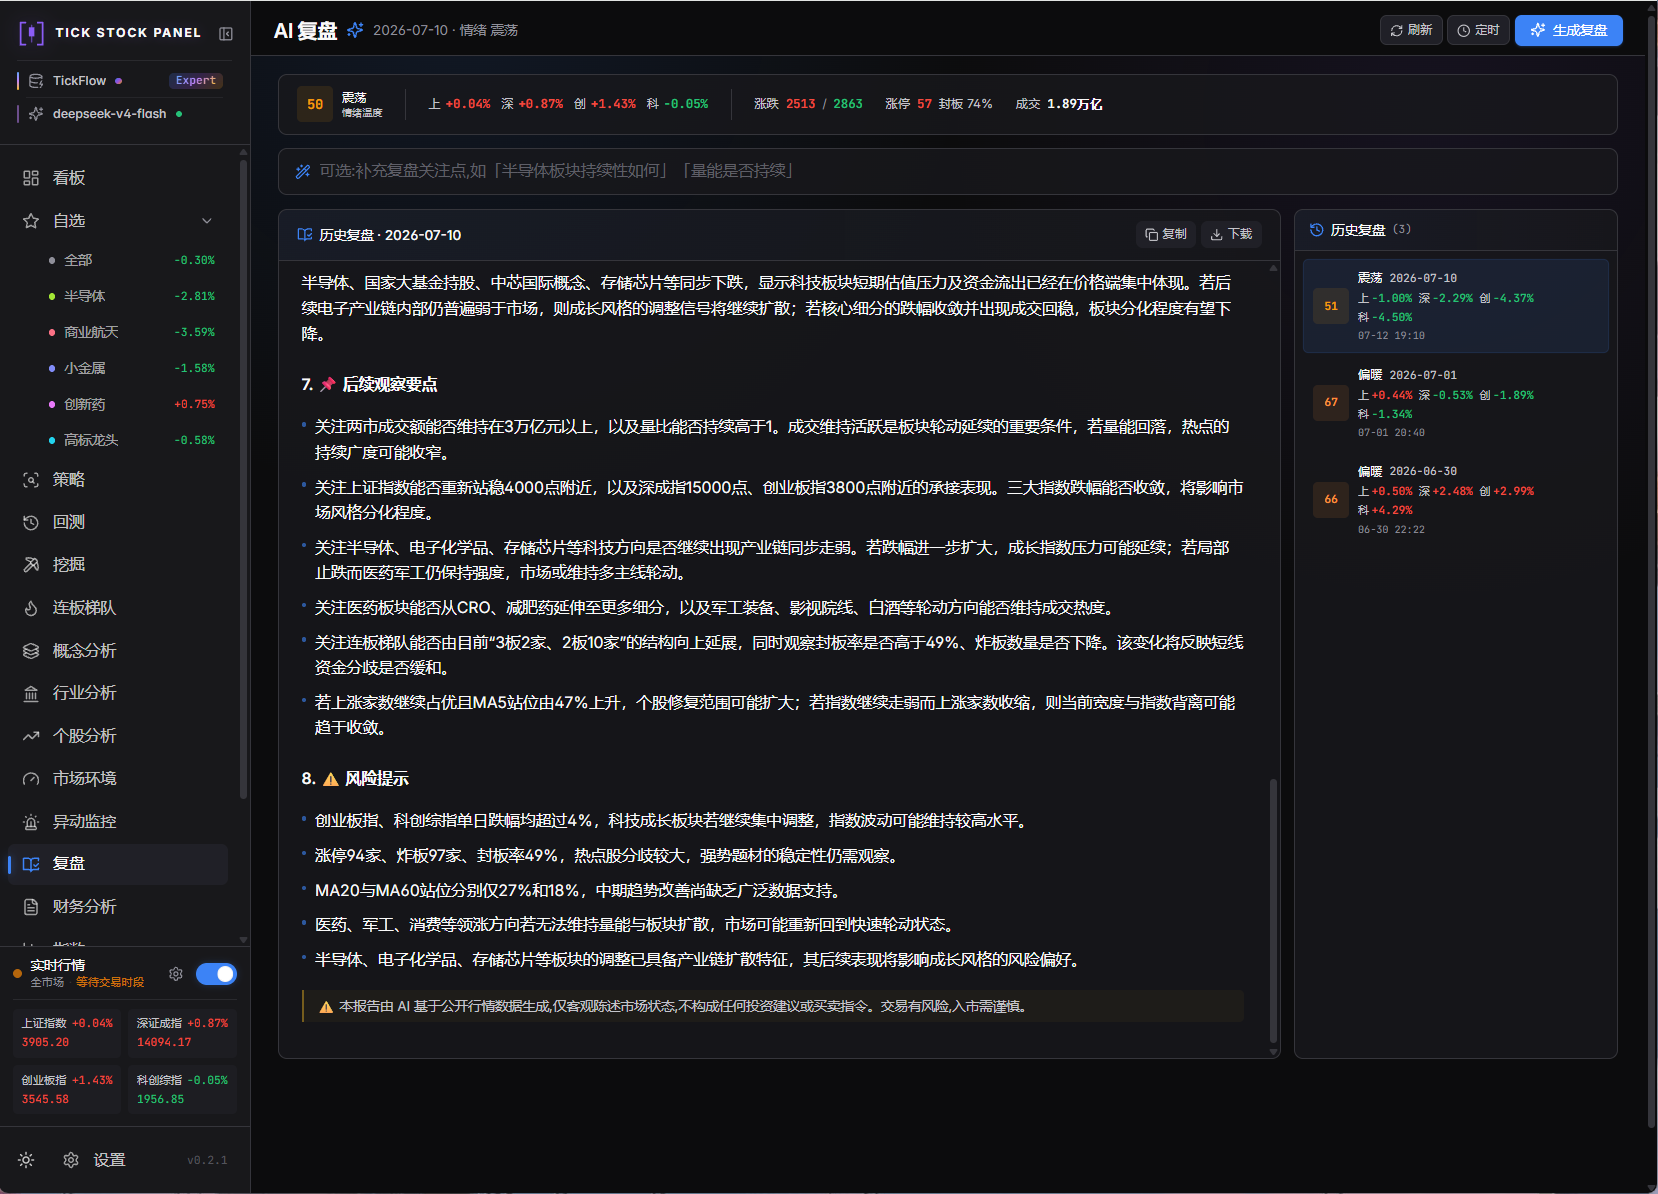Click the 定时 schedule button
The height and width of the screenshot is (1194, 1658).
pyautogui.click(x=1478, y=30)
